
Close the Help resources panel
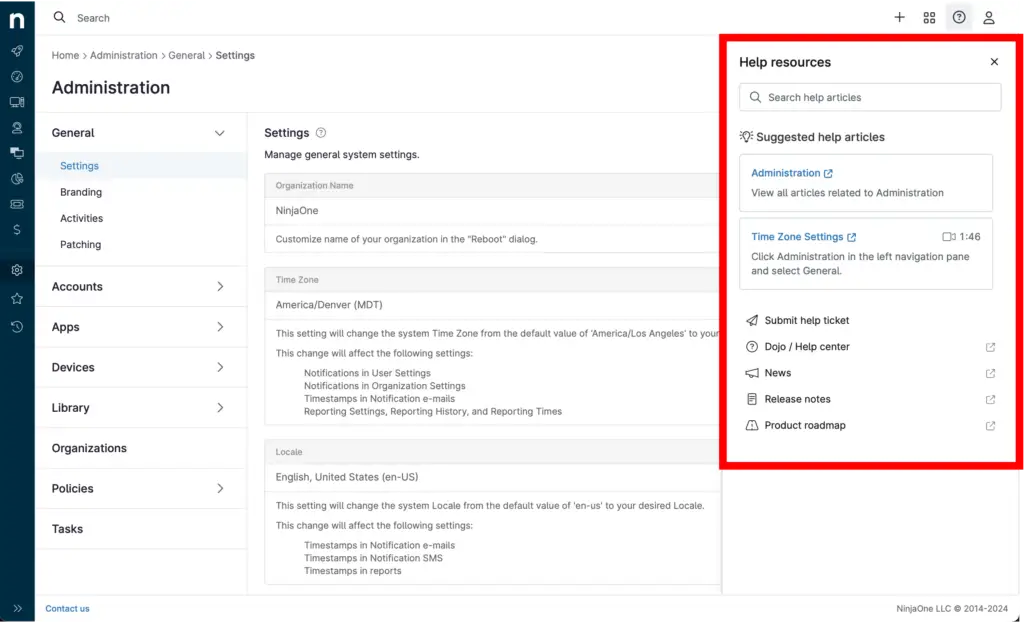point(994,61)
